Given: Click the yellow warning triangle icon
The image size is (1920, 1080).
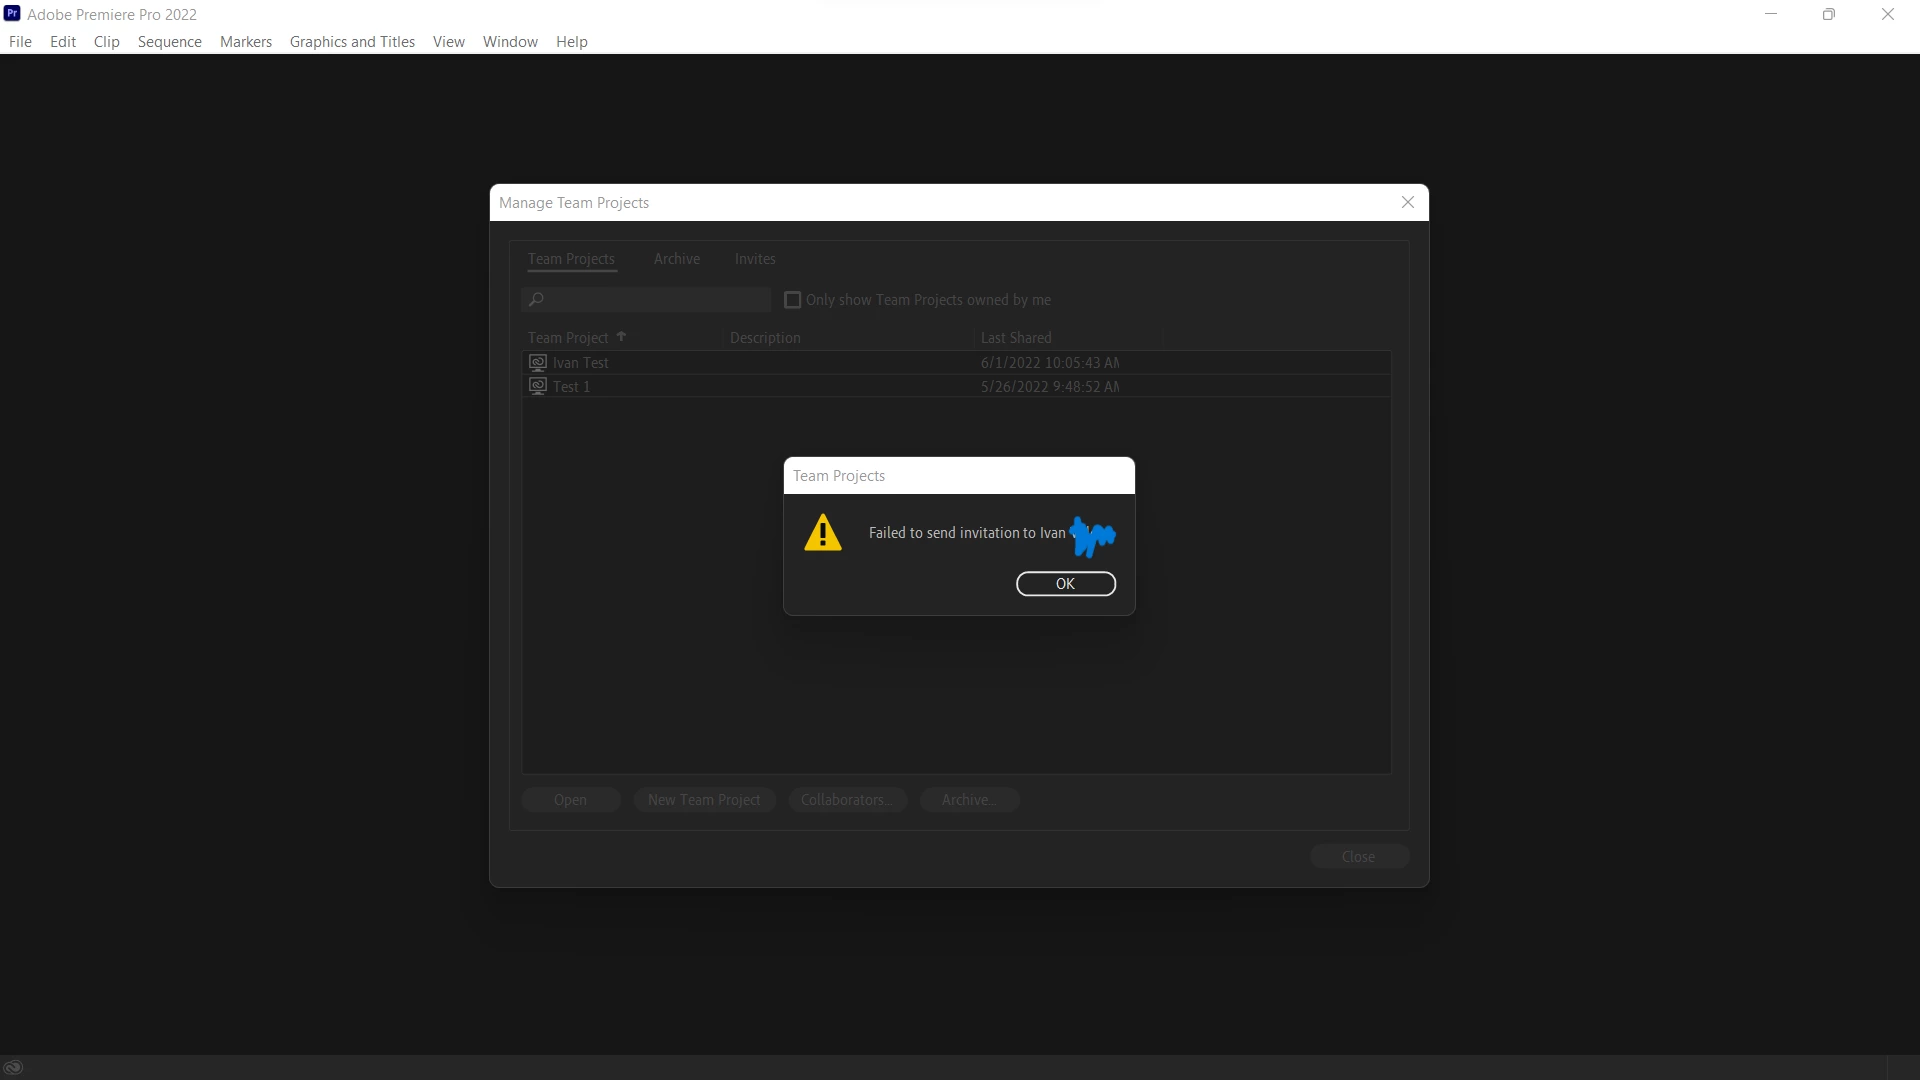Looking at the screenshot, I should pos(823,533).
